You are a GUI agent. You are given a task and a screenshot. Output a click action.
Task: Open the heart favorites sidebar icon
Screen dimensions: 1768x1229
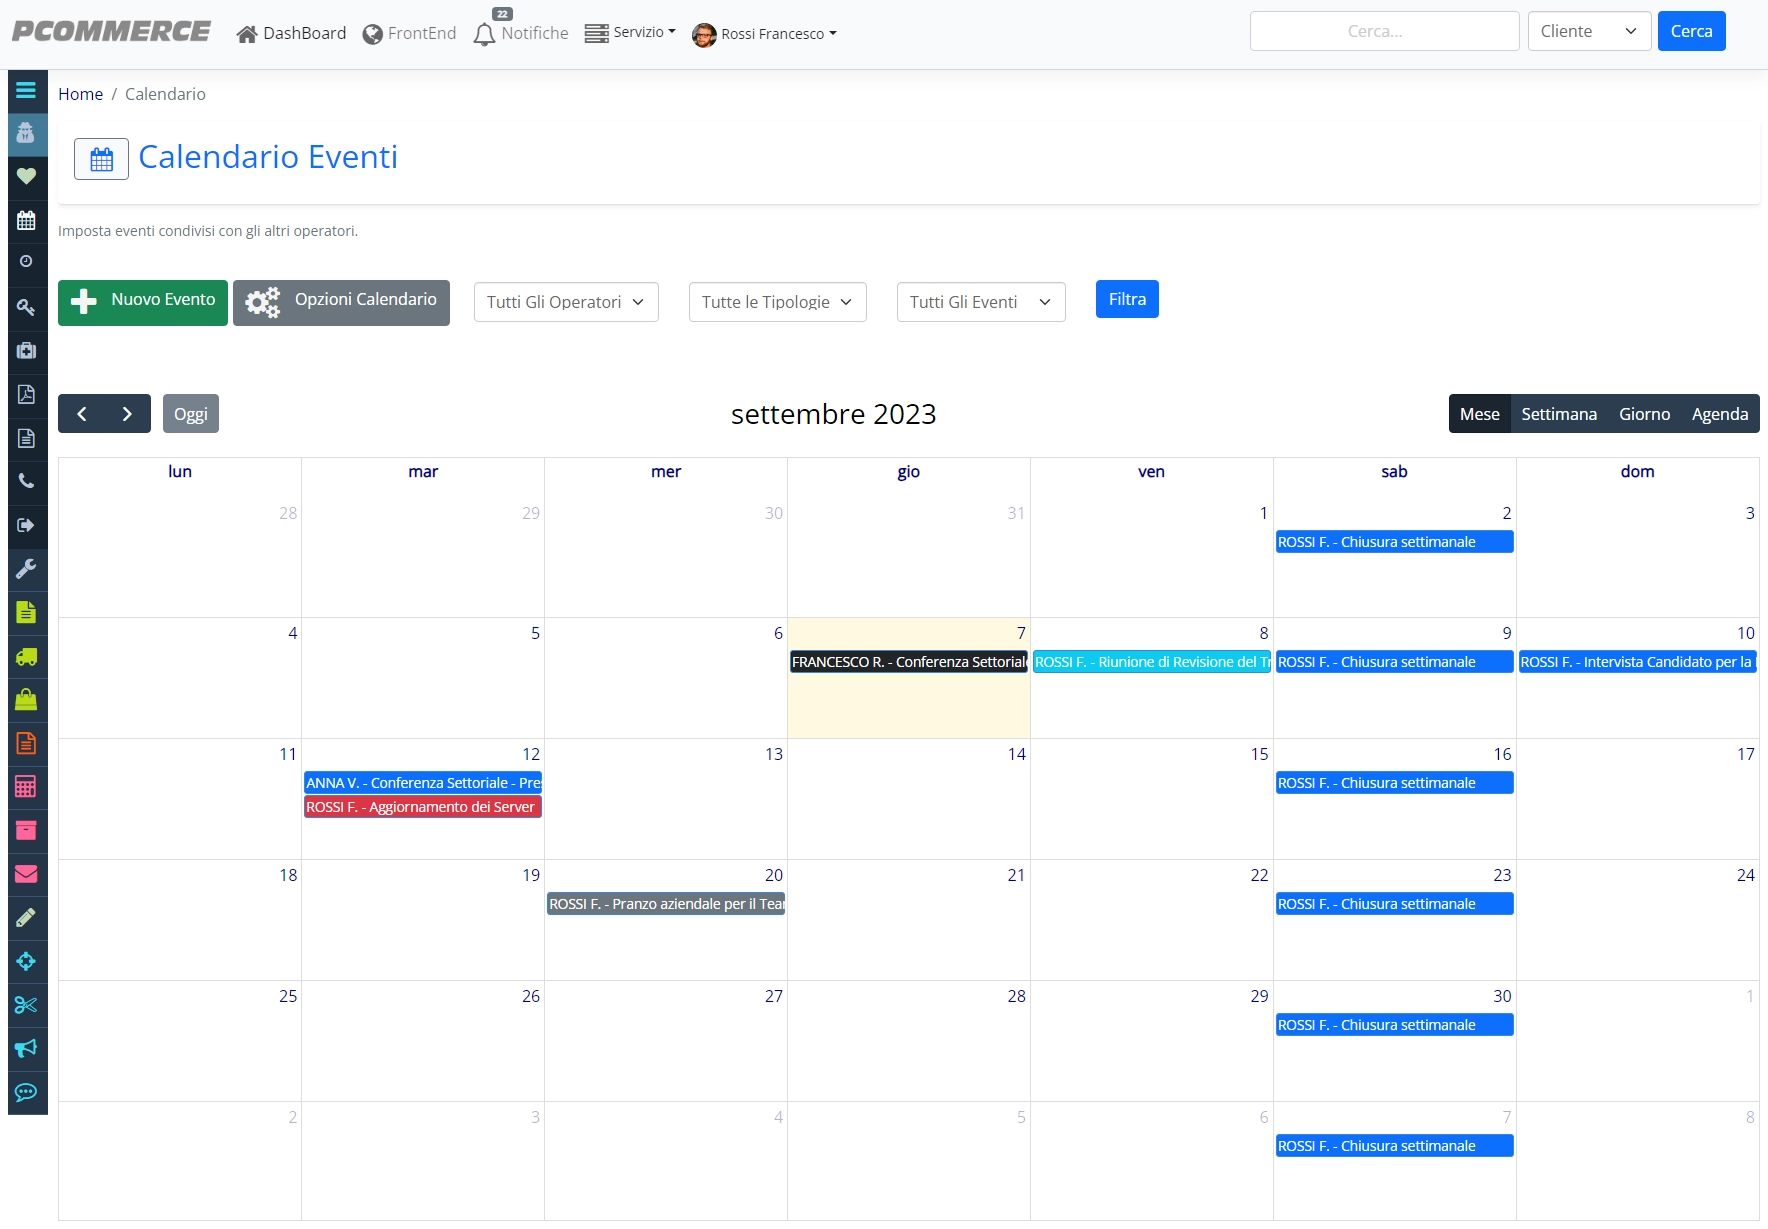(x=26, y=176)
